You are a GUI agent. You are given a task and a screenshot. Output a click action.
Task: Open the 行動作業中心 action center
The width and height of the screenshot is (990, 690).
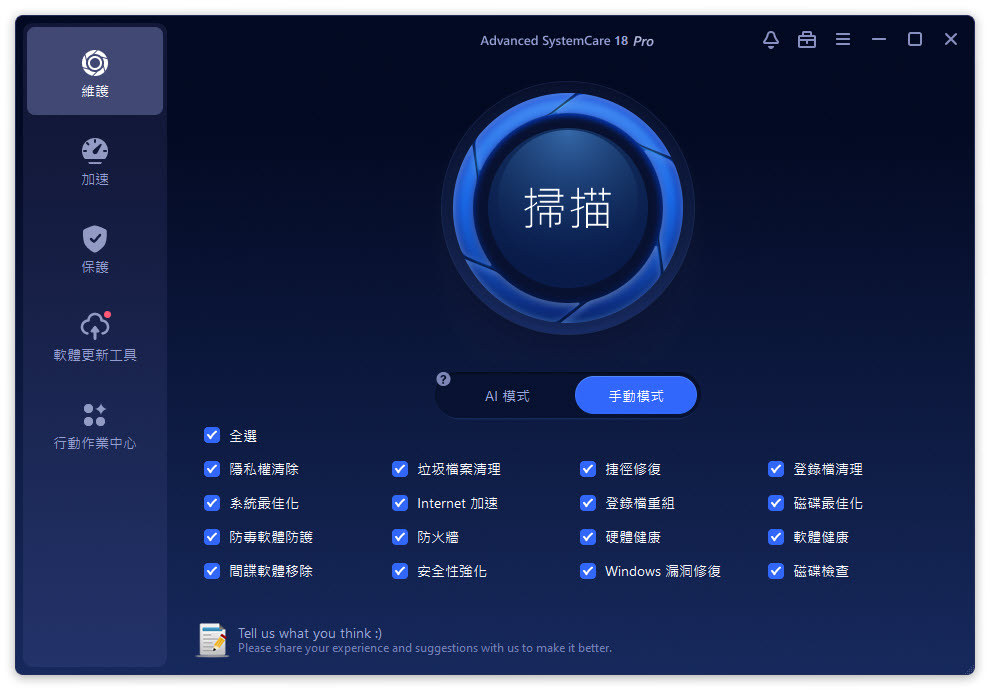[95, 425]
